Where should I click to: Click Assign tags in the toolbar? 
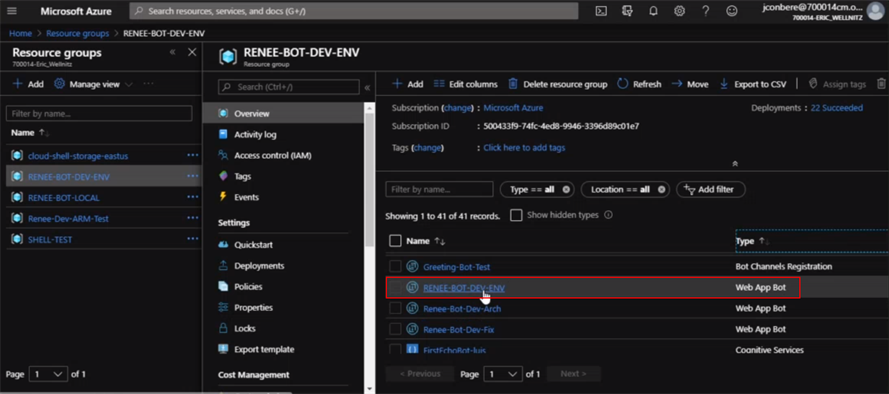pos(837,84)
